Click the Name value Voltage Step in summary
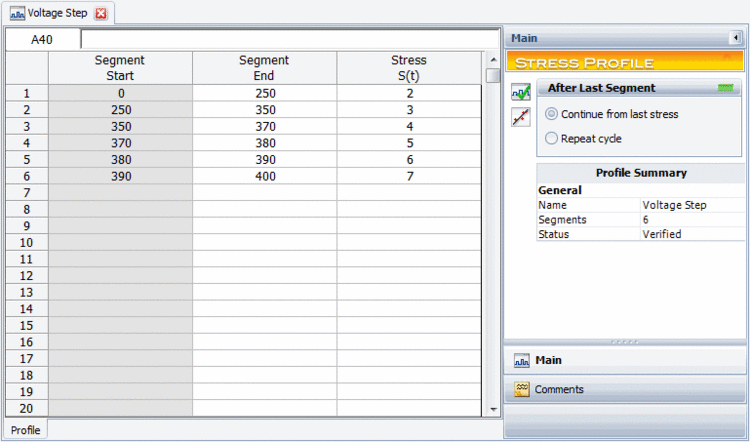 pos(674,205)
